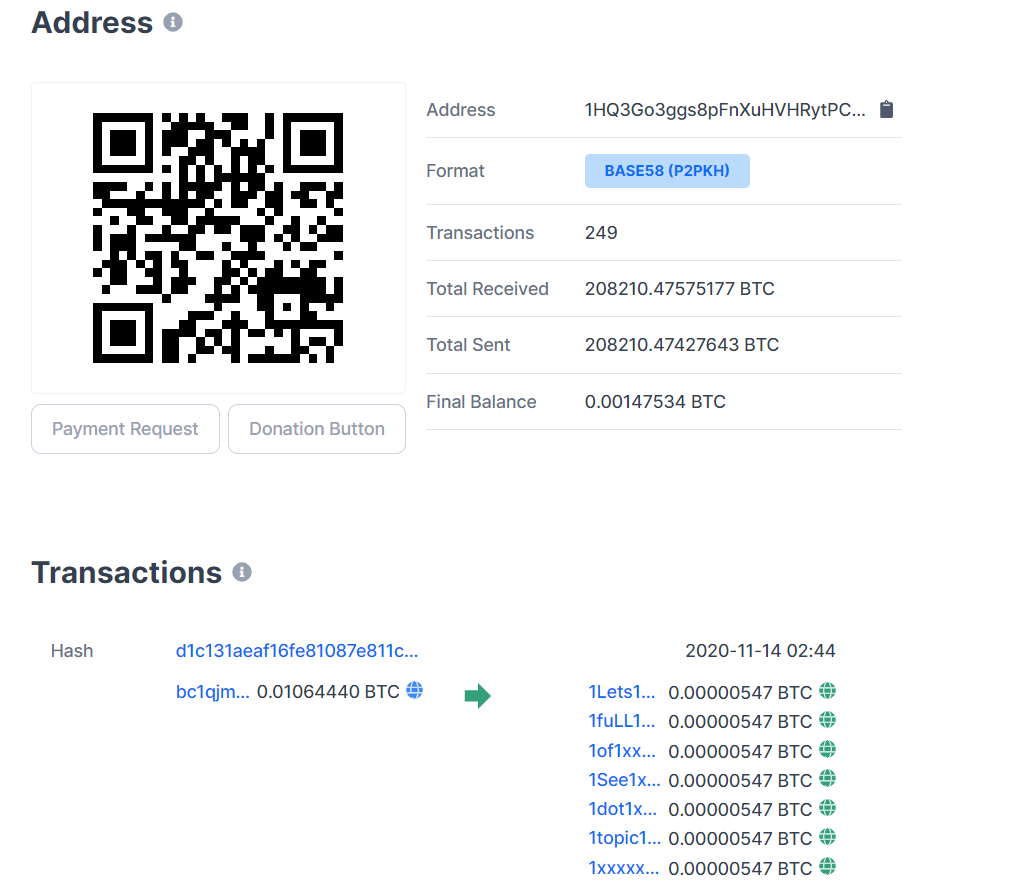Screen dimensions: 1012x882
Task: Click the info icon beside Address heading
Action: click(173, 23)
